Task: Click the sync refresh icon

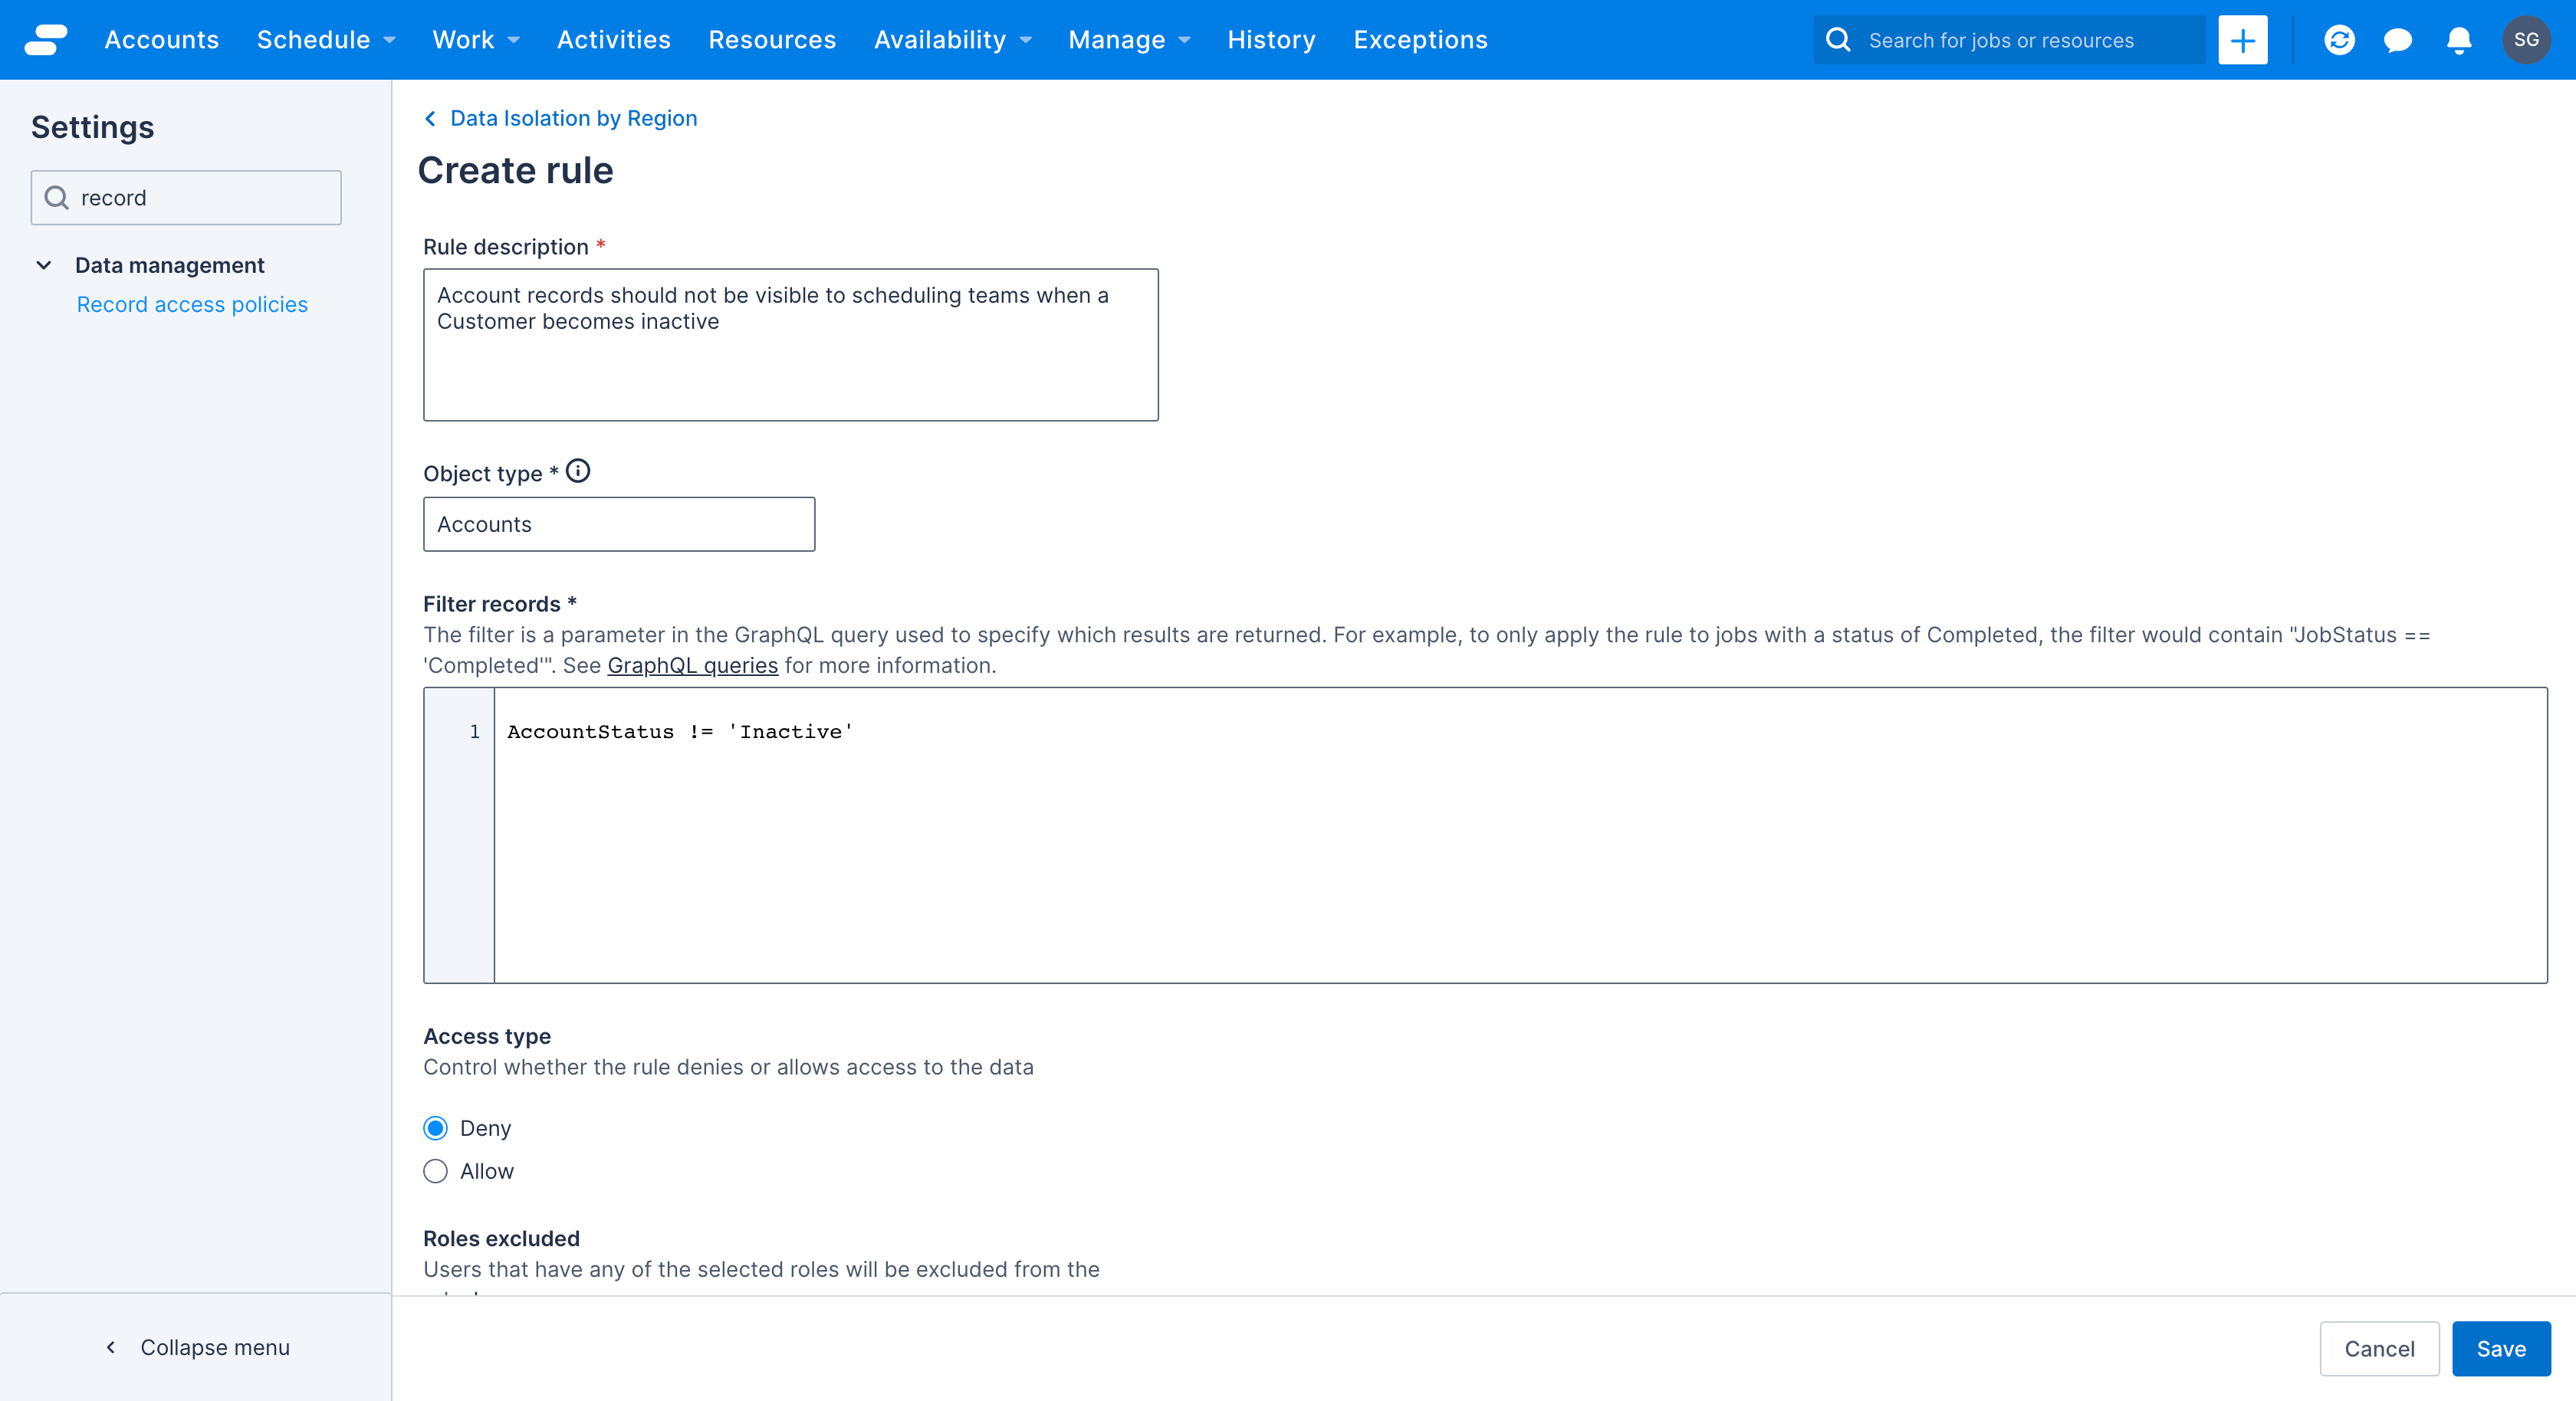Action: 2339,40
